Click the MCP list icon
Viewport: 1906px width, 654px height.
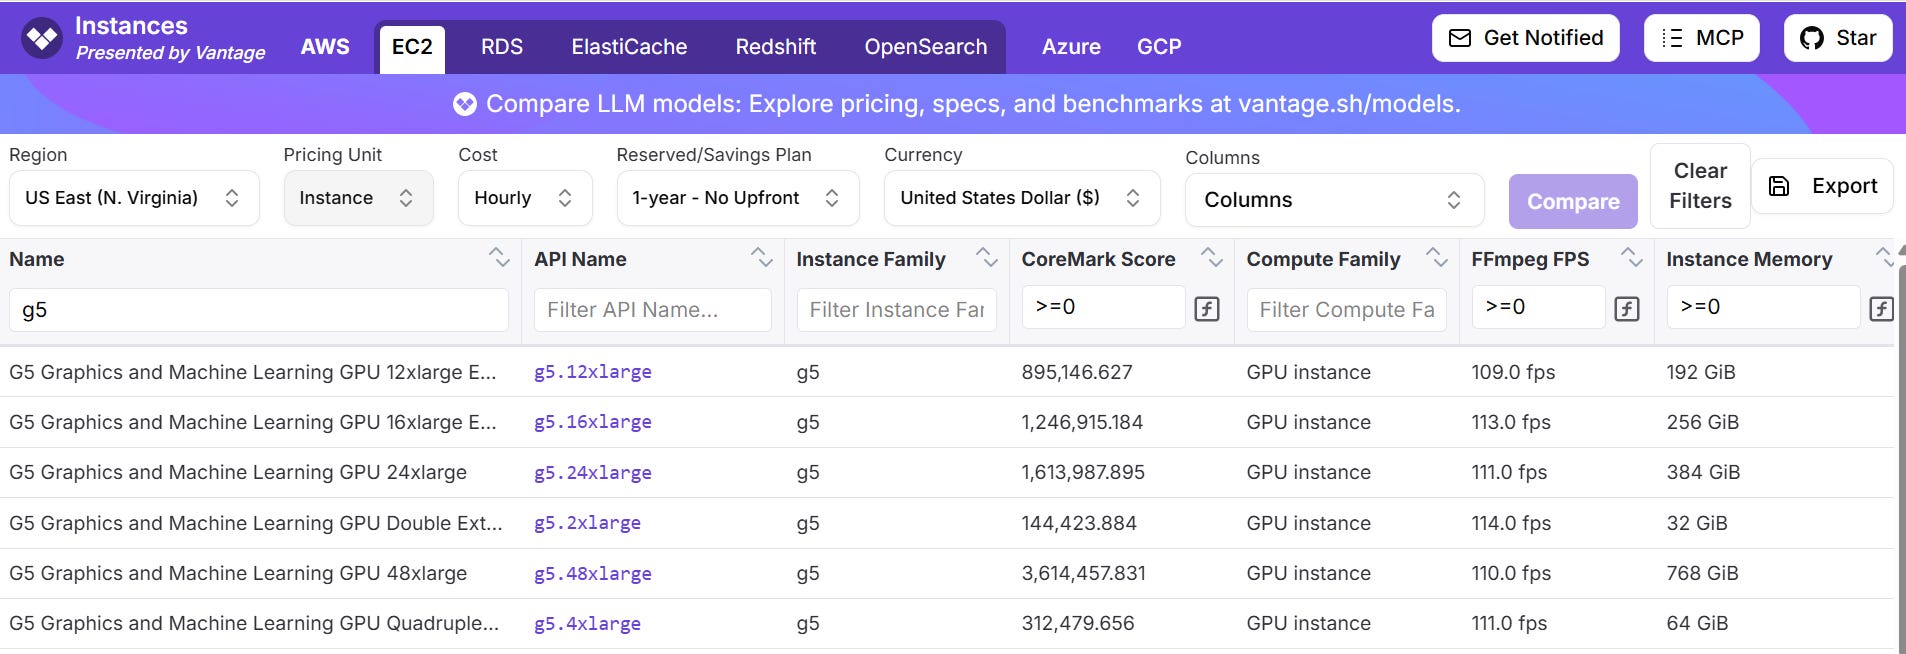1672,38
